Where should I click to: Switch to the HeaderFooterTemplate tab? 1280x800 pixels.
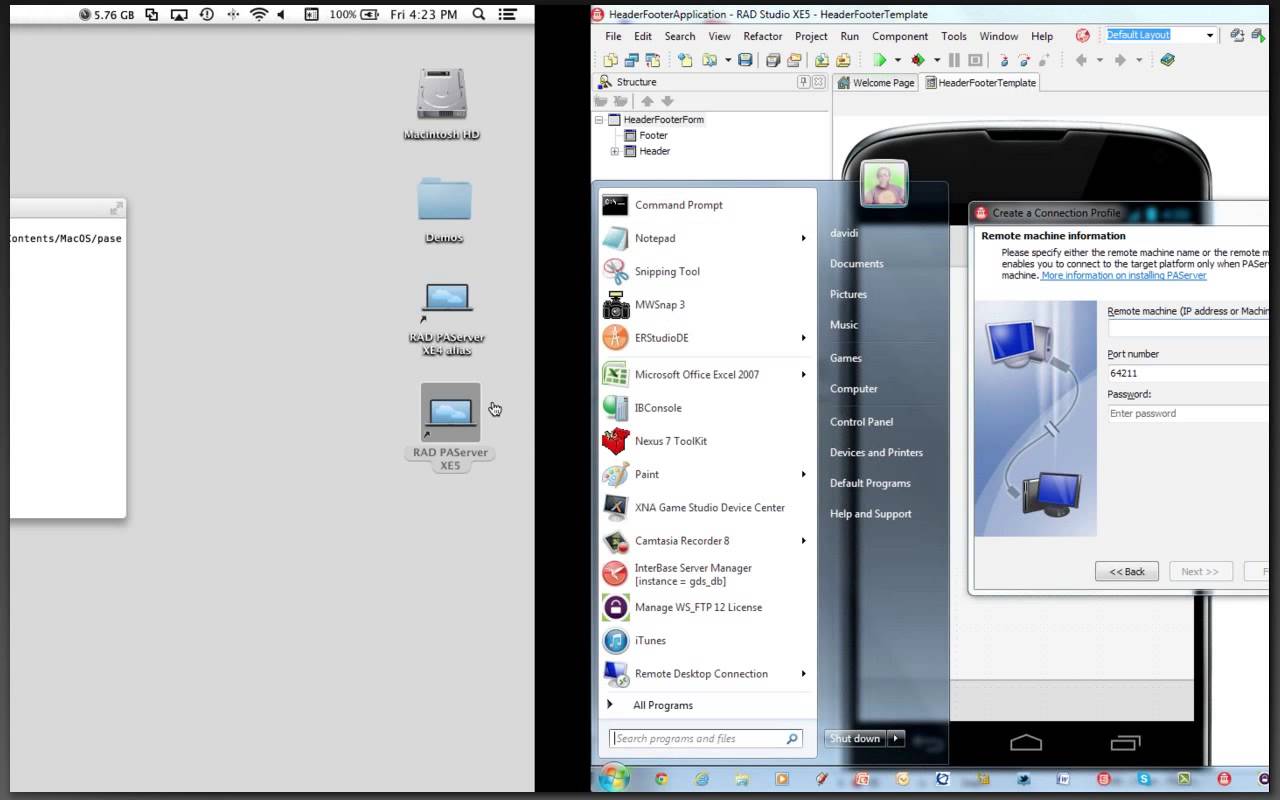point(980,83)
